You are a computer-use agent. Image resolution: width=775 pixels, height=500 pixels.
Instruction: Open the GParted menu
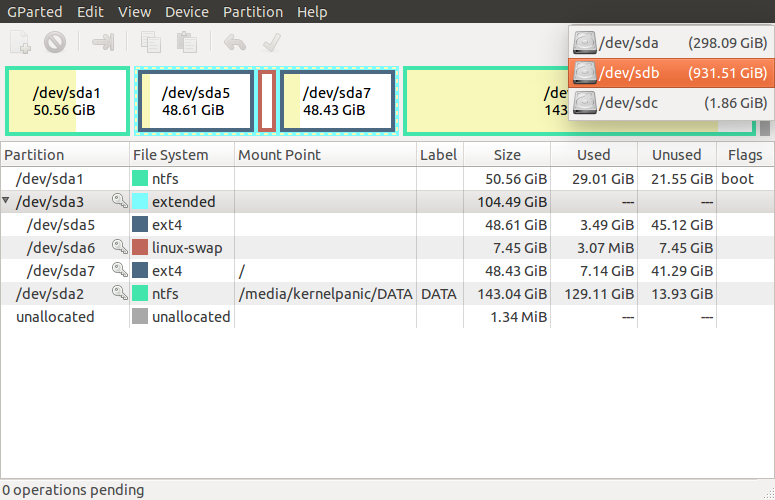35,11
